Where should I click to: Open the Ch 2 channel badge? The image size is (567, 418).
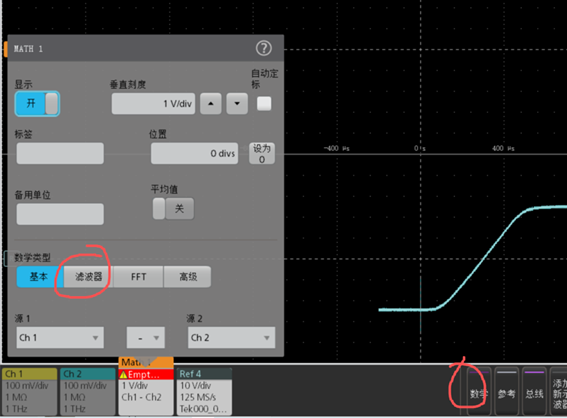pyautogui.click(x=88, y=392)
